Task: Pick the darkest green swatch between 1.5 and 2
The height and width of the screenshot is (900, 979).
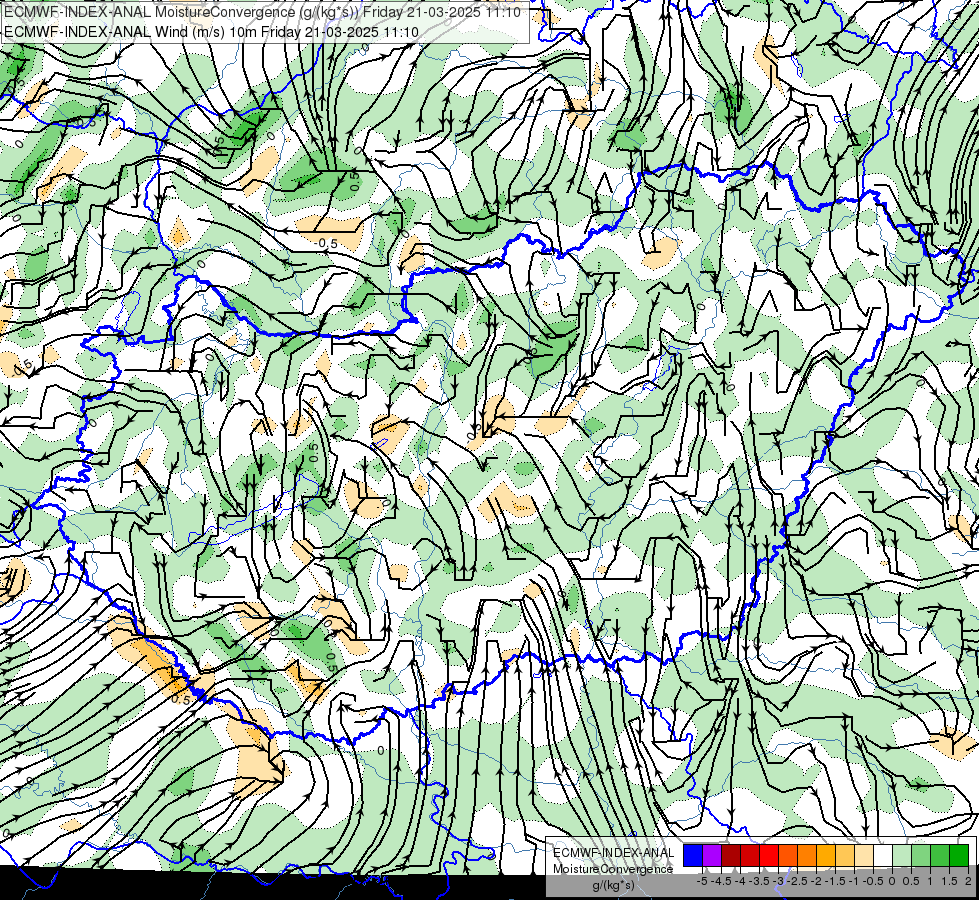Action: click(959, 856)
